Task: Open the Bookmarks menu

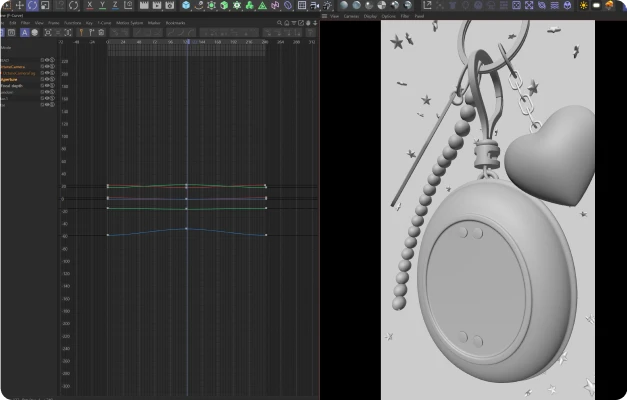Action: [175, 23]
